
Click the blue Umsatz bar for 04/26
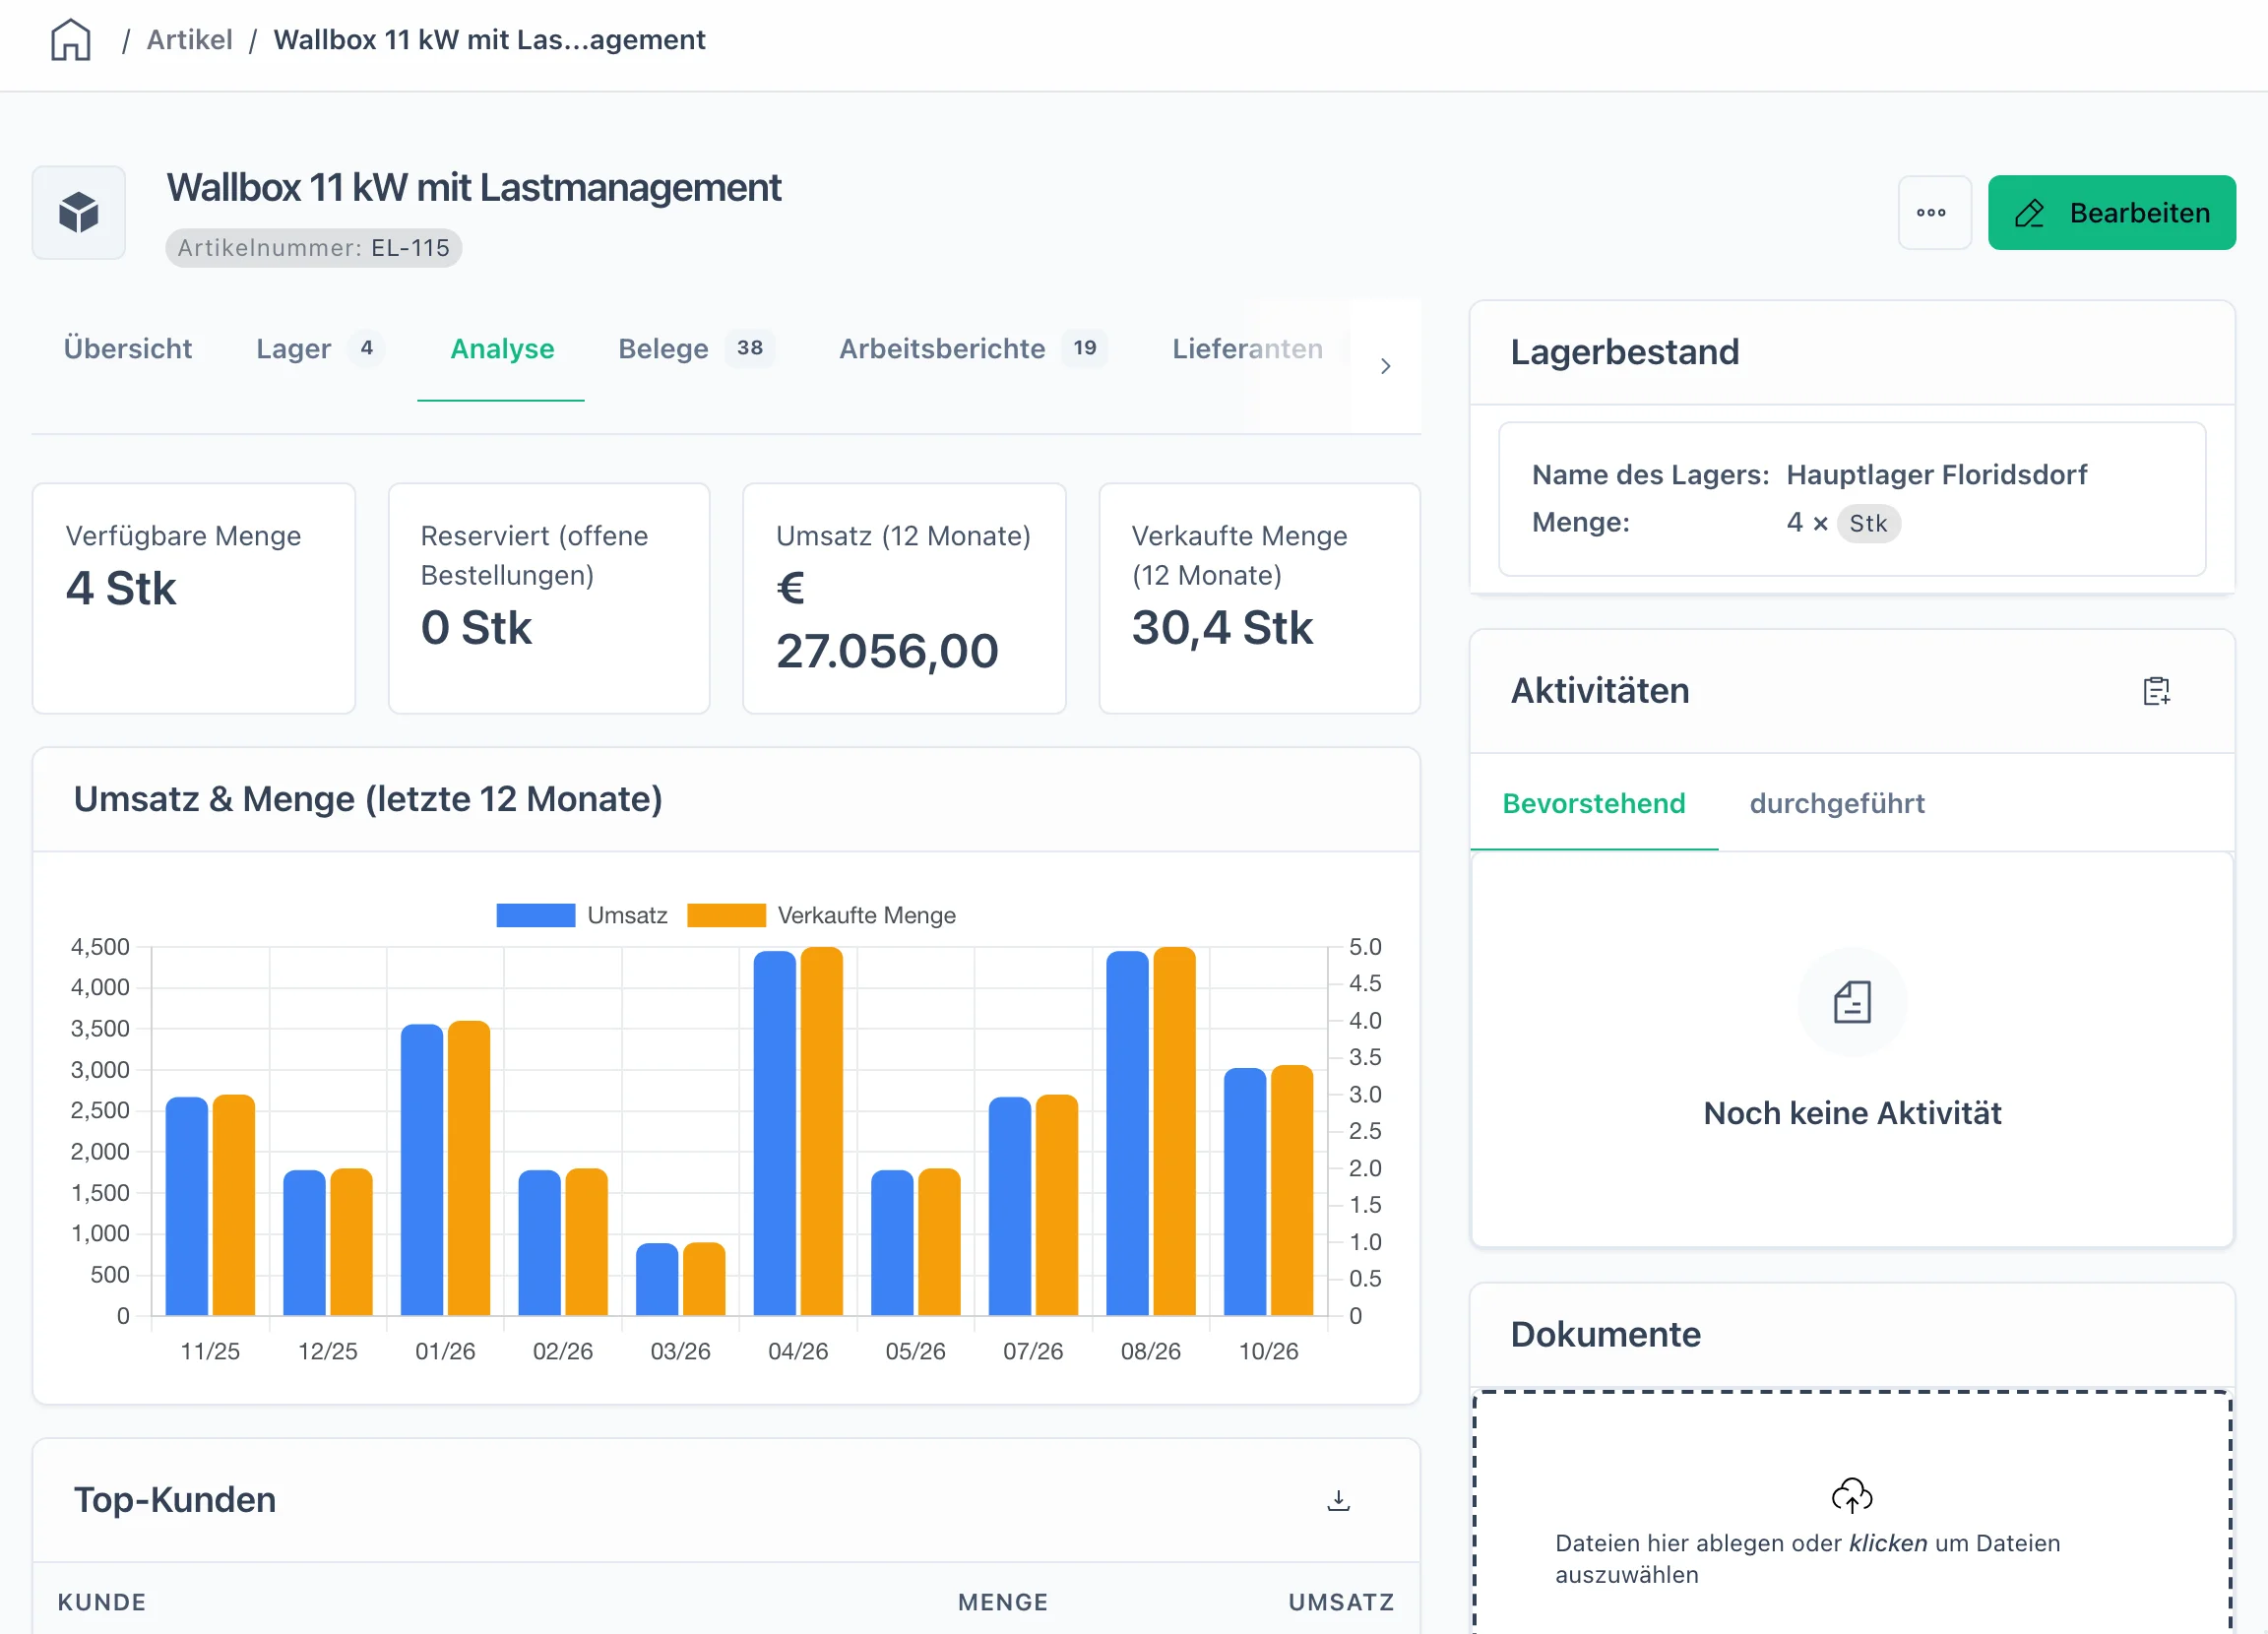(x=774, y=1133)
